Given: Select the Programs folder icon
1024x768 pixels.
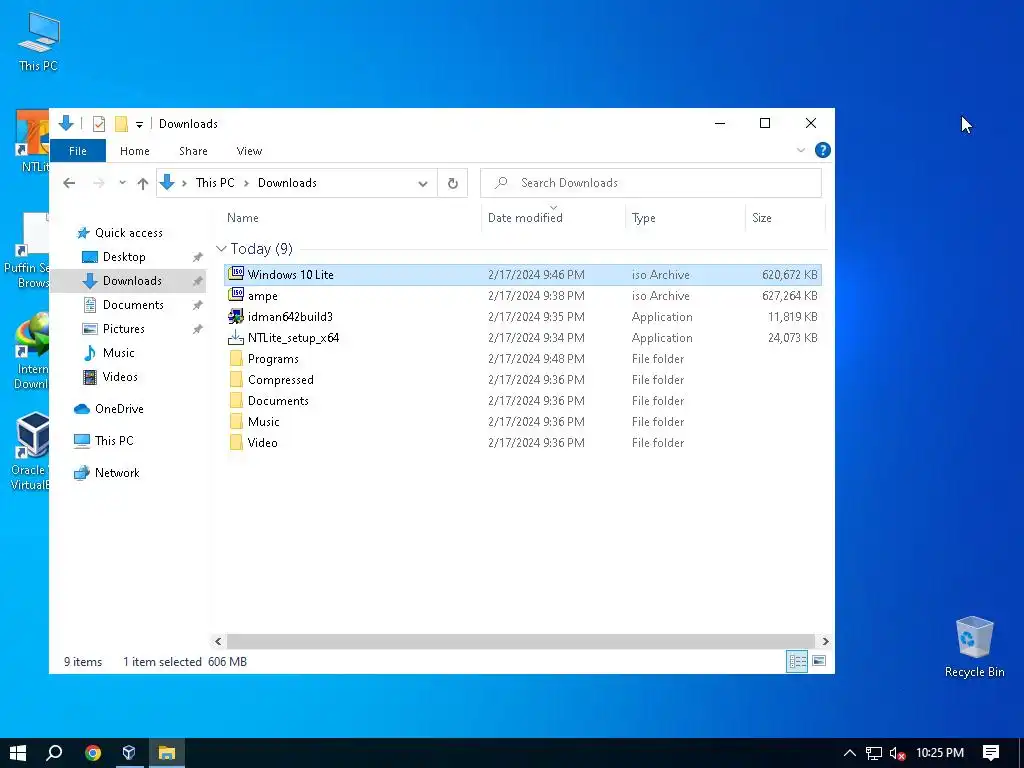Looking at the screenshot, I should coord(236,359).
